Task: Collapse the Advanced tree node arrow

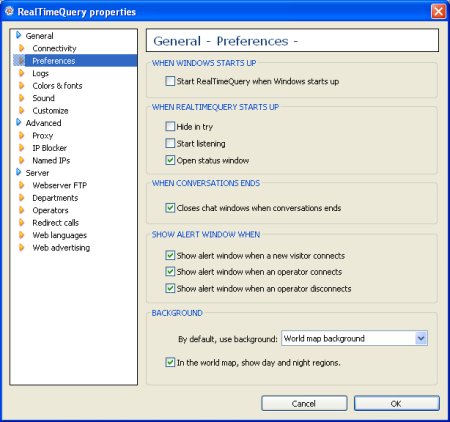Action: 18,123
